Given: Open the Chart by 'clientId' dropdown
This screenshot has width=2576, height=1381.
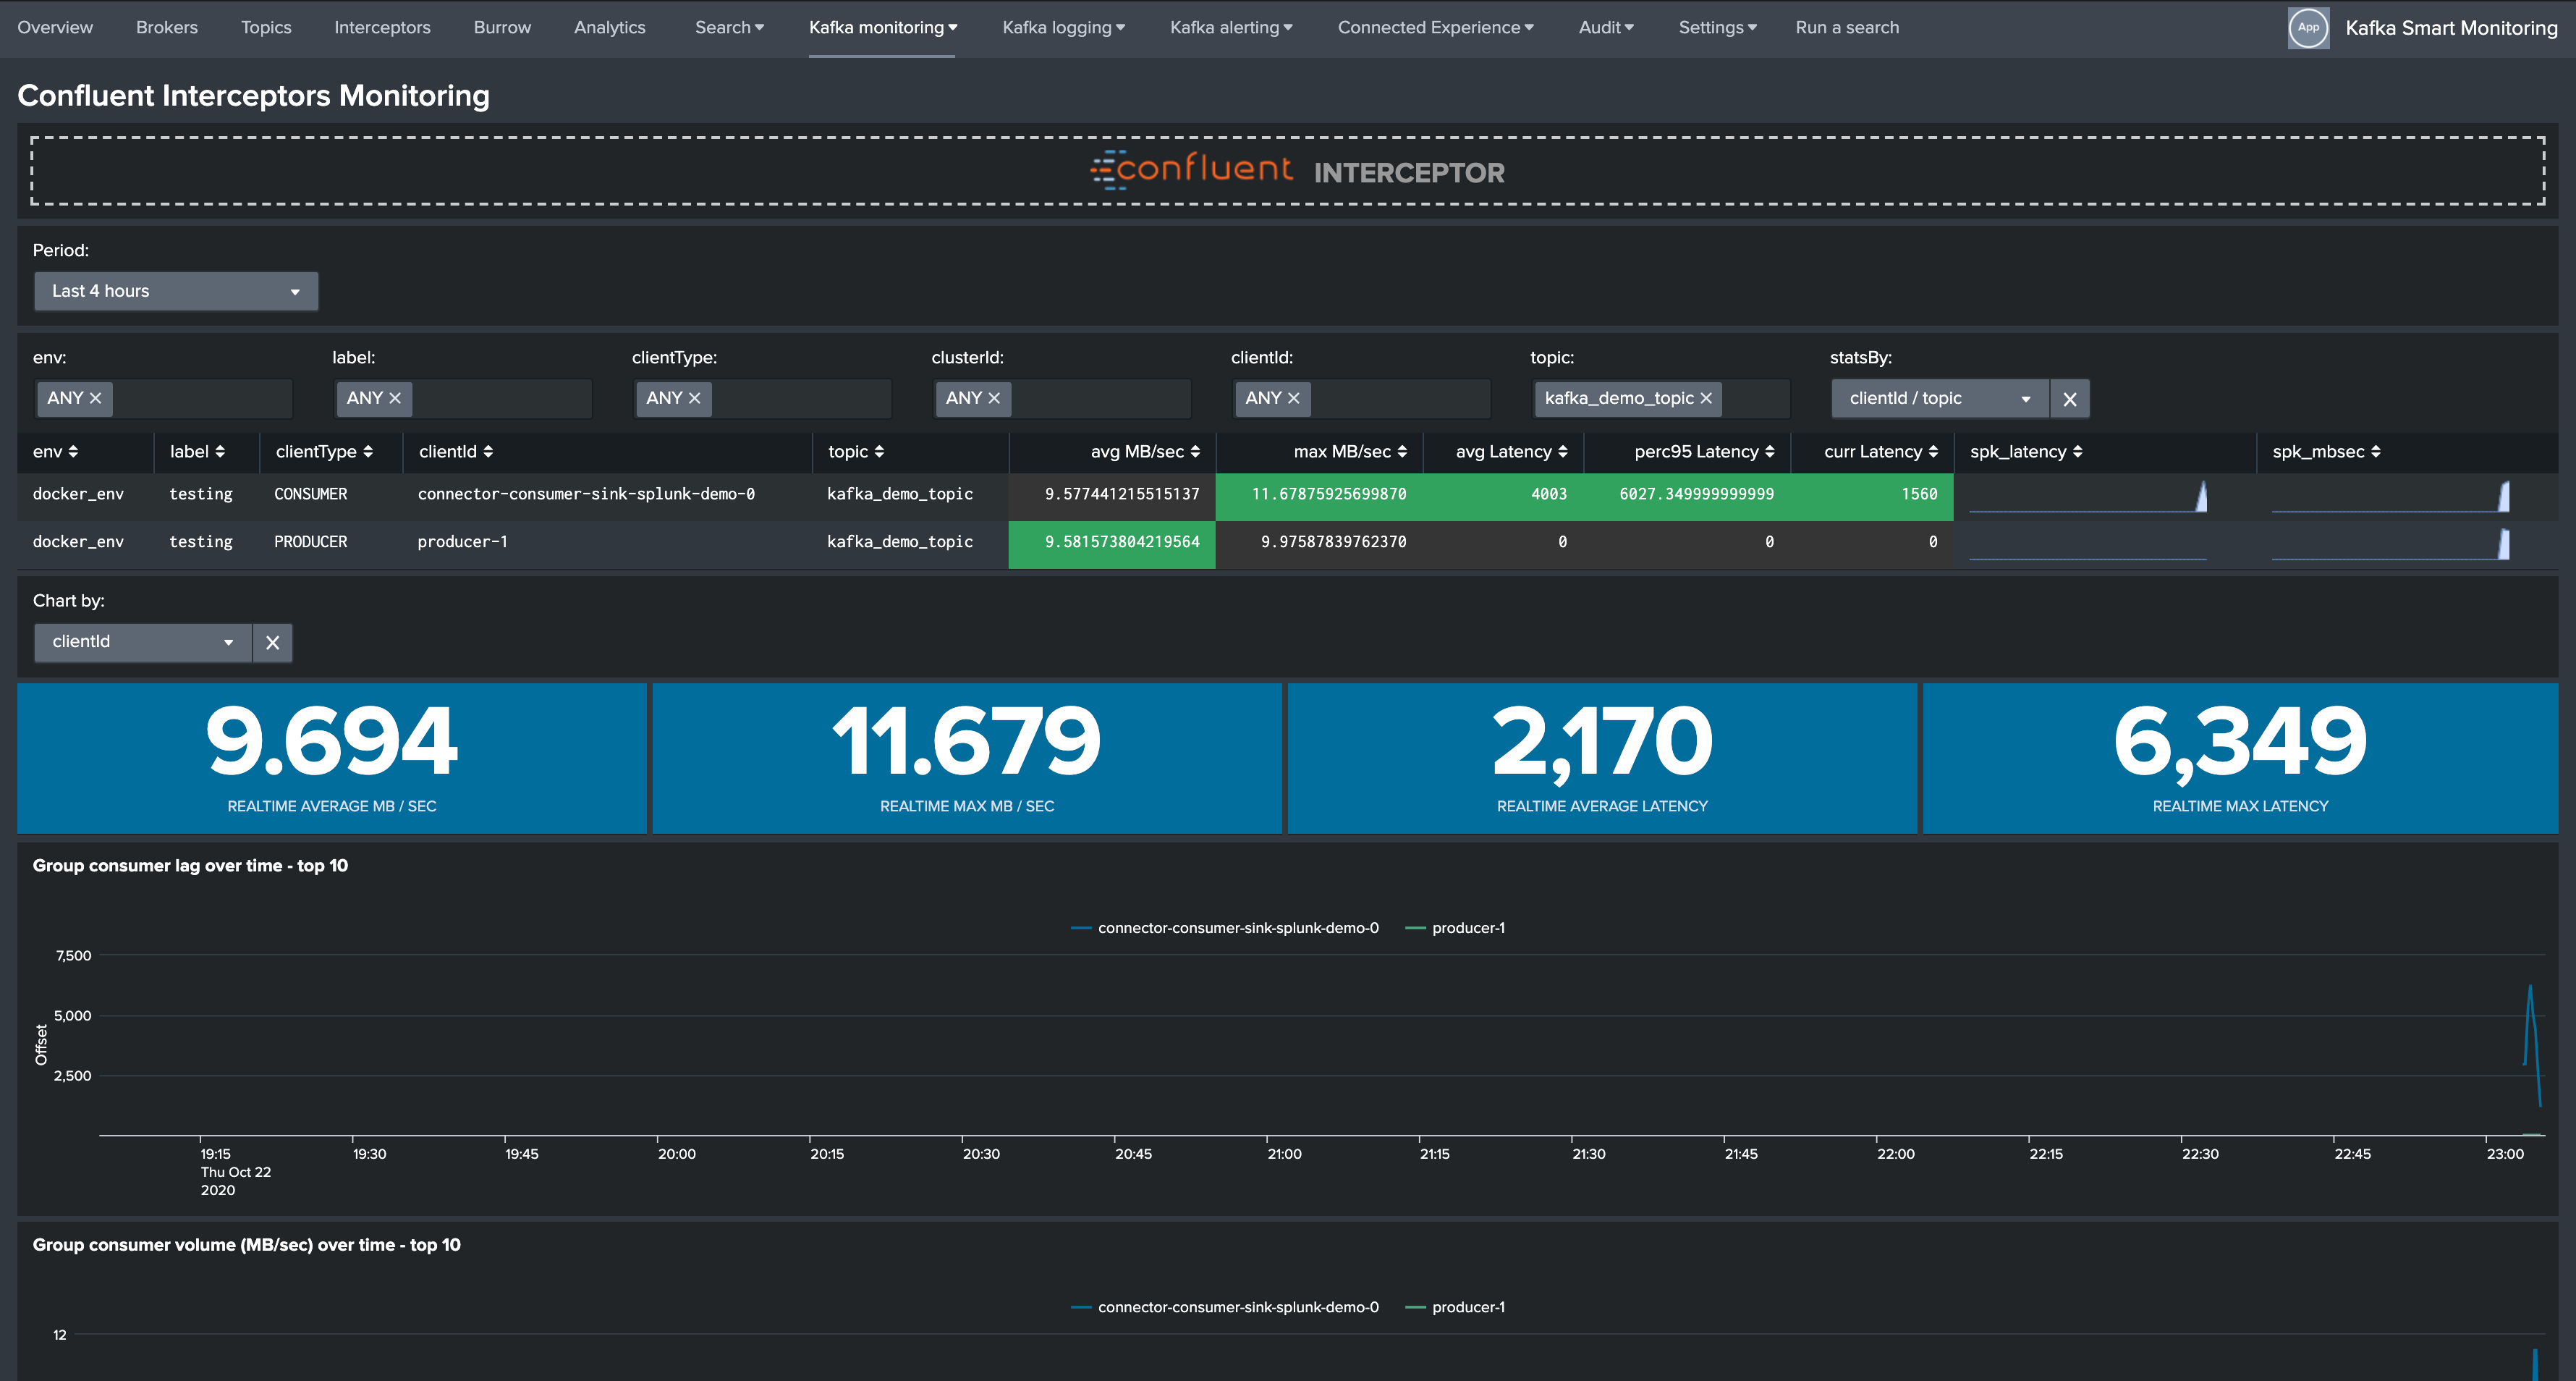Looking at the screenshot, I should coord(143,643).
